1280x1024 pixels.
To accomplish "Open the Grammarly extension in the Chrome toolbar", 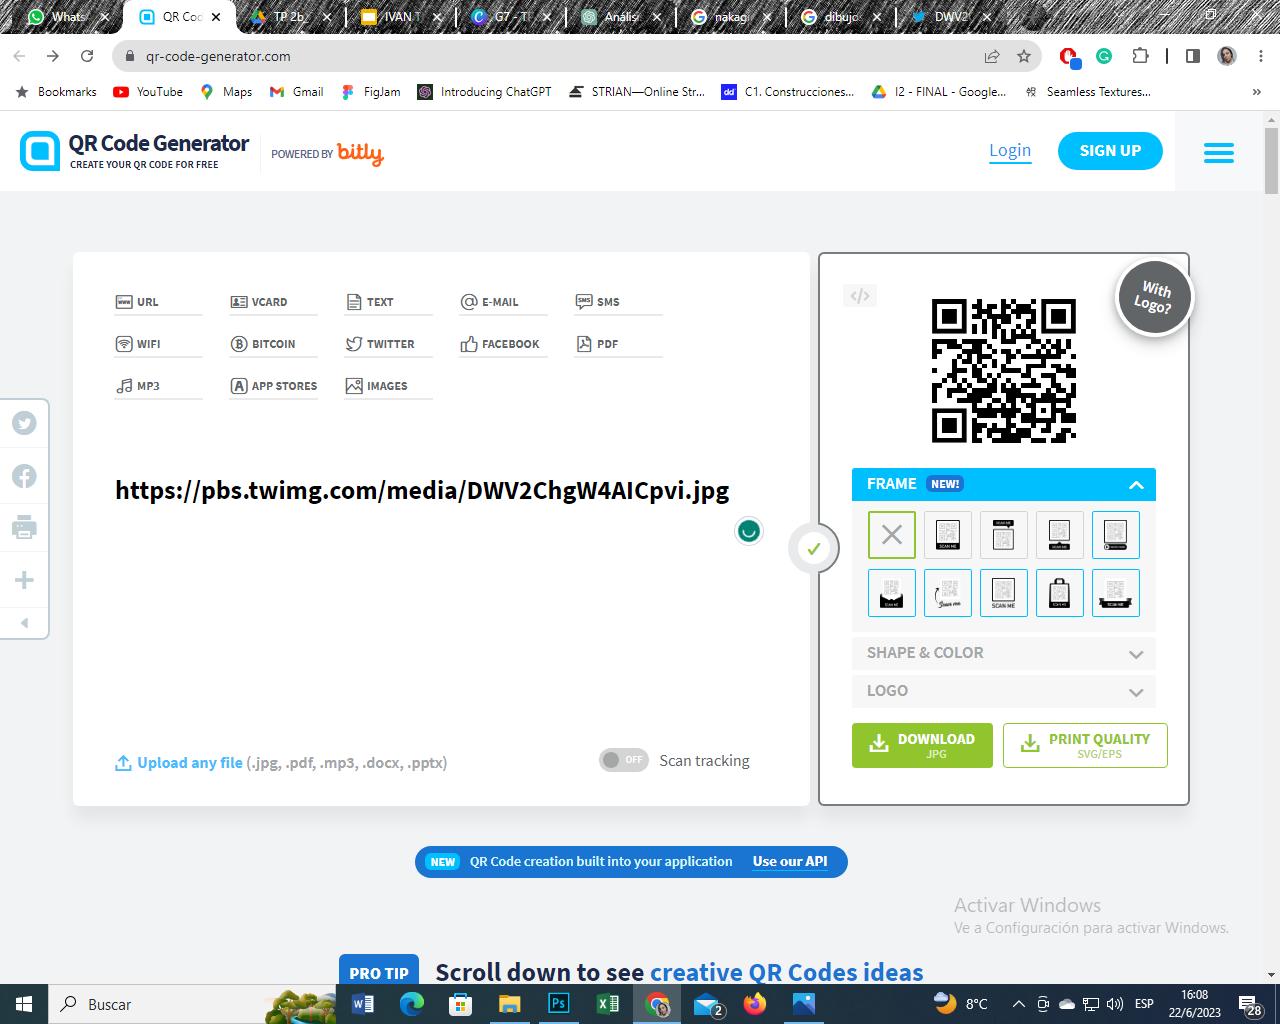I will coord(1104,56).
